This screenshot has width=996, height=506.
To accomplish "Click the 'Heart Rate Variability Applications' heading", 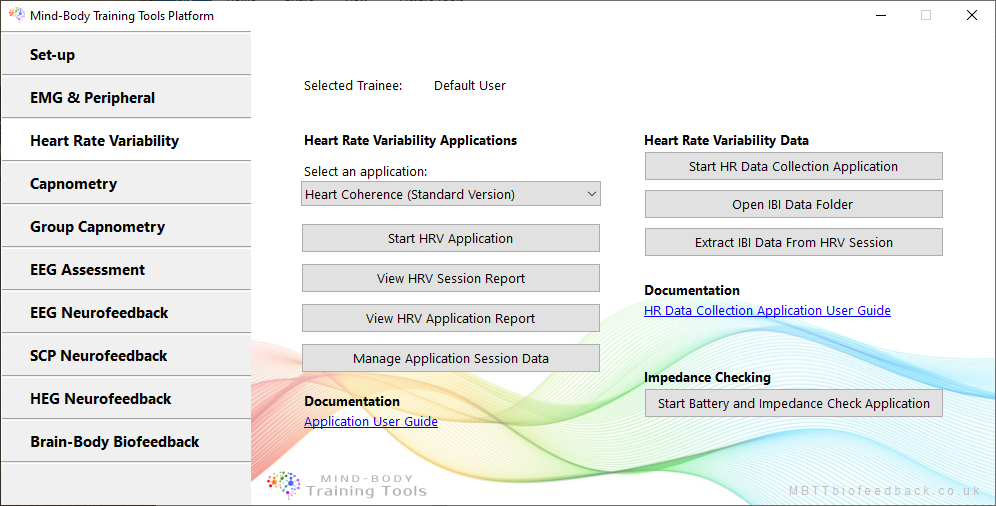I will (410, 140).
